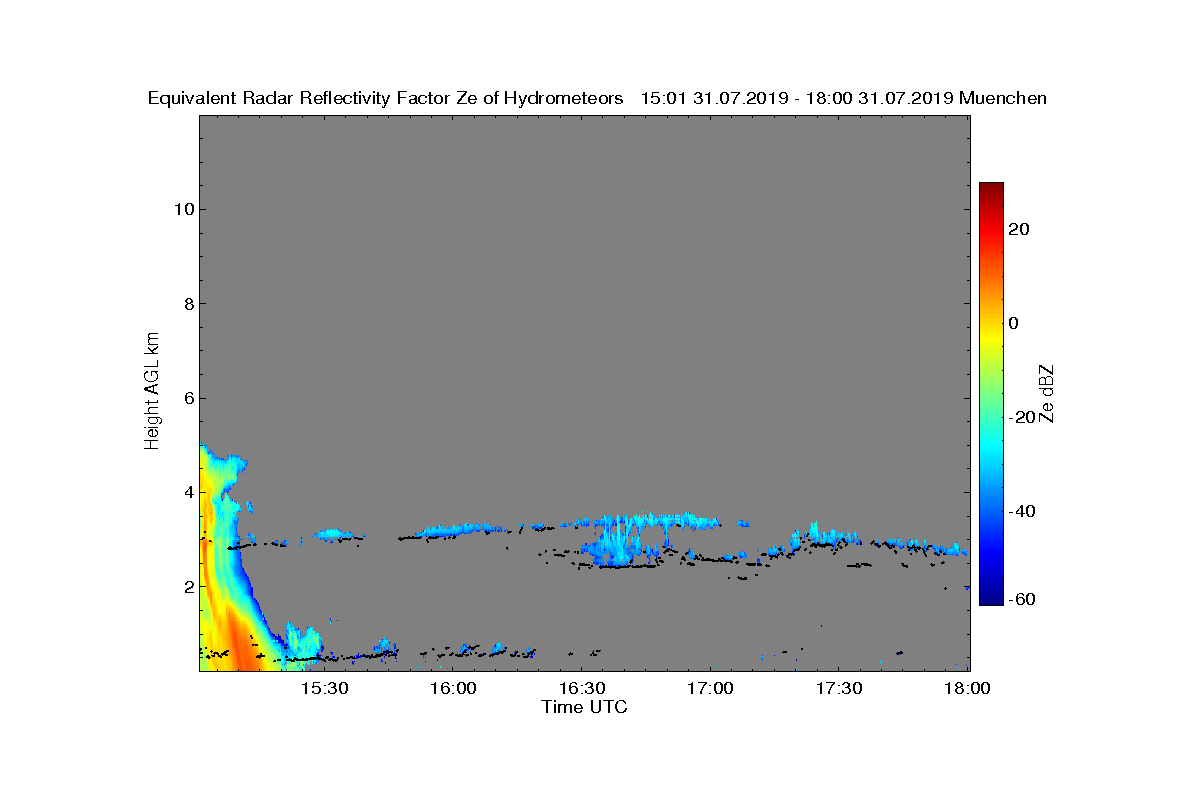This screenshot has width=1200, height=800.
Task: Click the 16:30 time tick label
Action: 583,688
